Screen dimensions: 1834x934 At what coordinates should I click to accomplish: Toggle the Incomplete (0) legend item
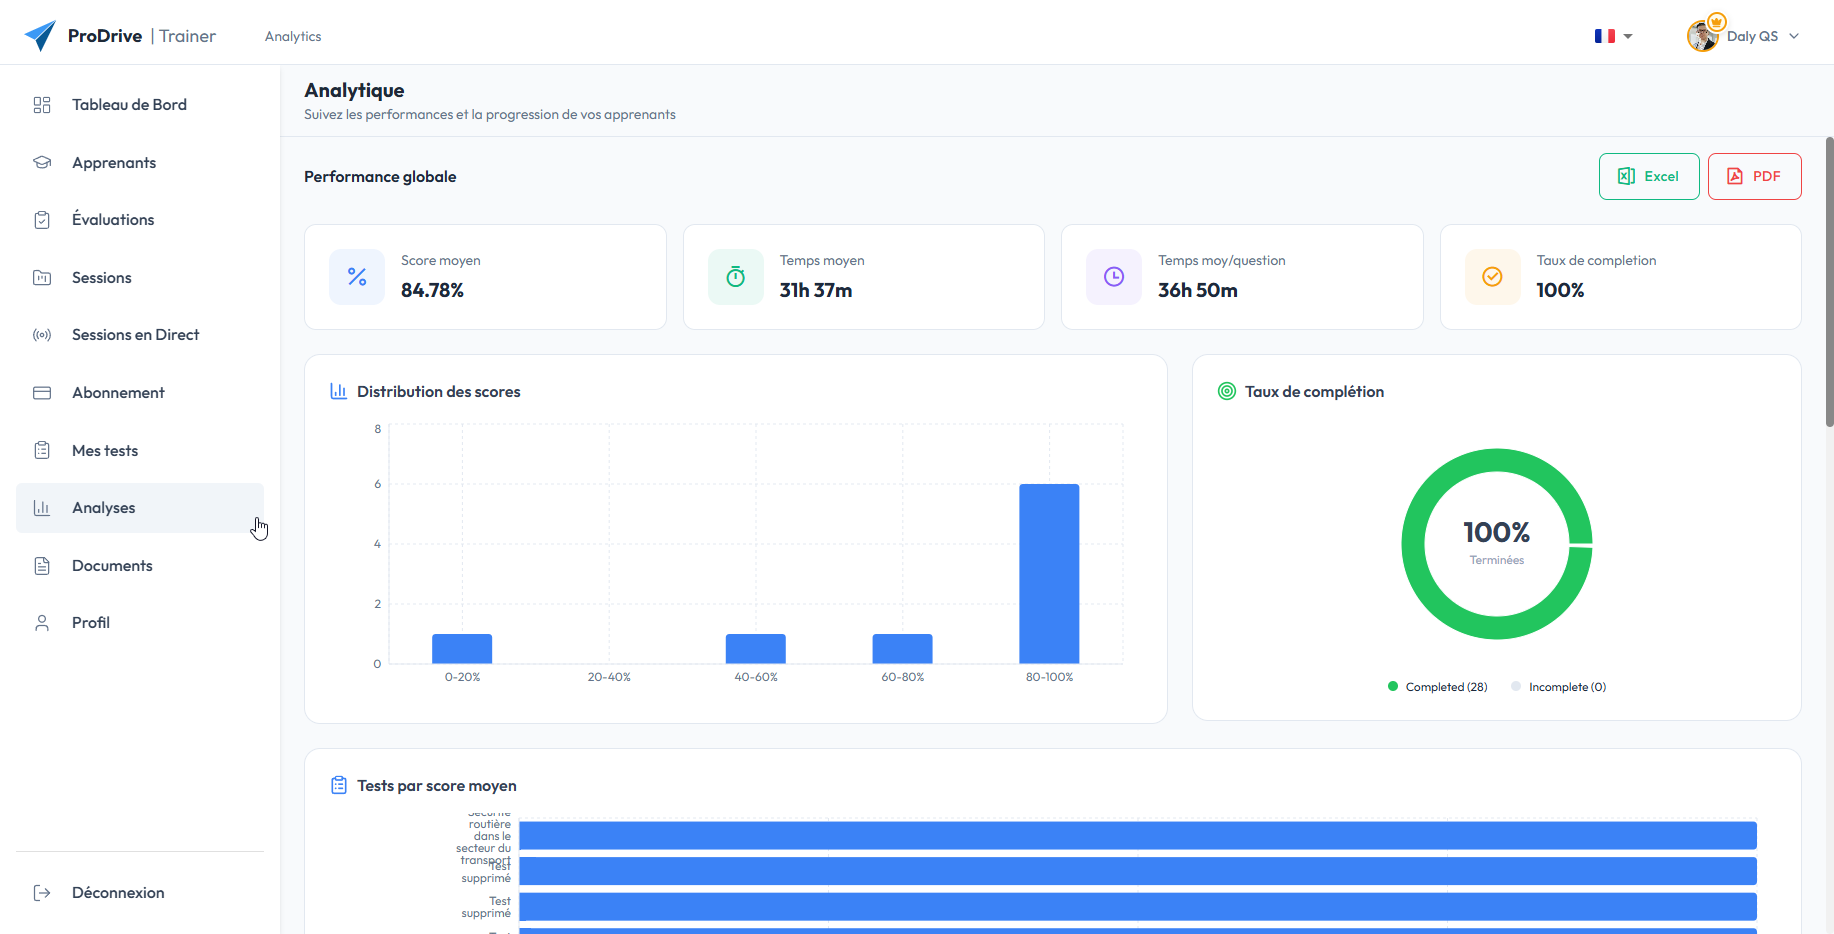pos(1558,687)
